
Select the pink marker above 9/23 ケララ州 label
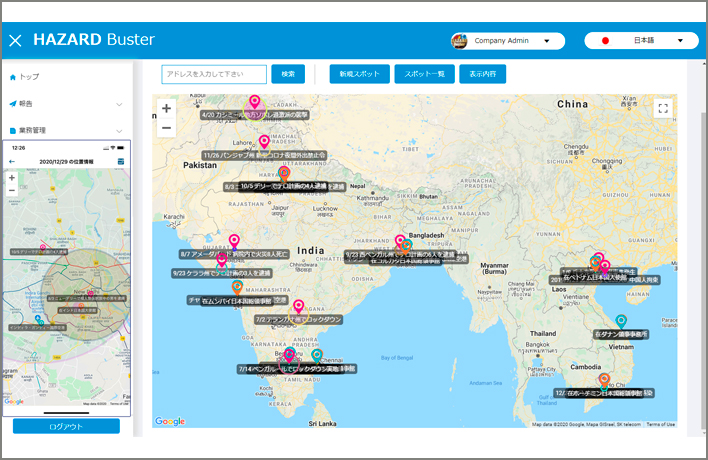pos(221,260)
